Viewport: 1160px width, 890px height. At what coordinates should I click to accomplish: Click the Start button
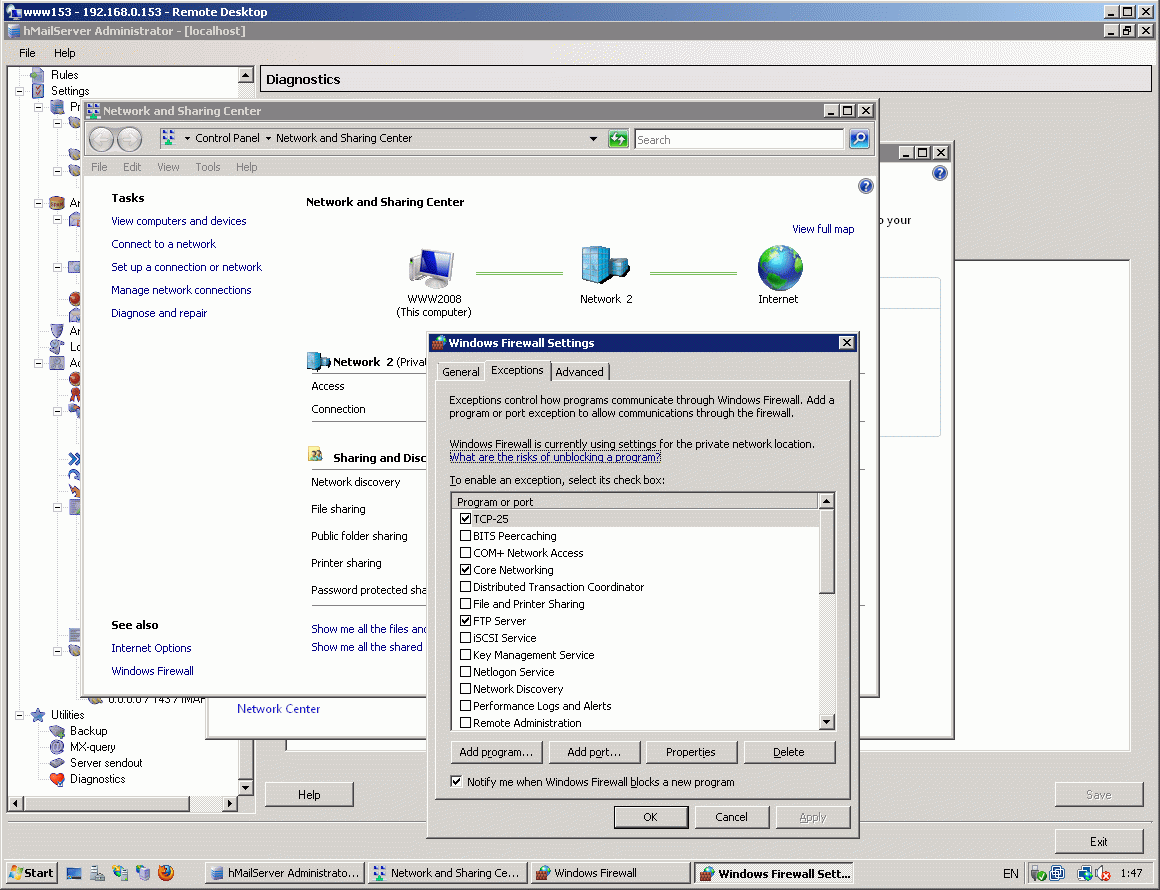(x=30, y=873)
